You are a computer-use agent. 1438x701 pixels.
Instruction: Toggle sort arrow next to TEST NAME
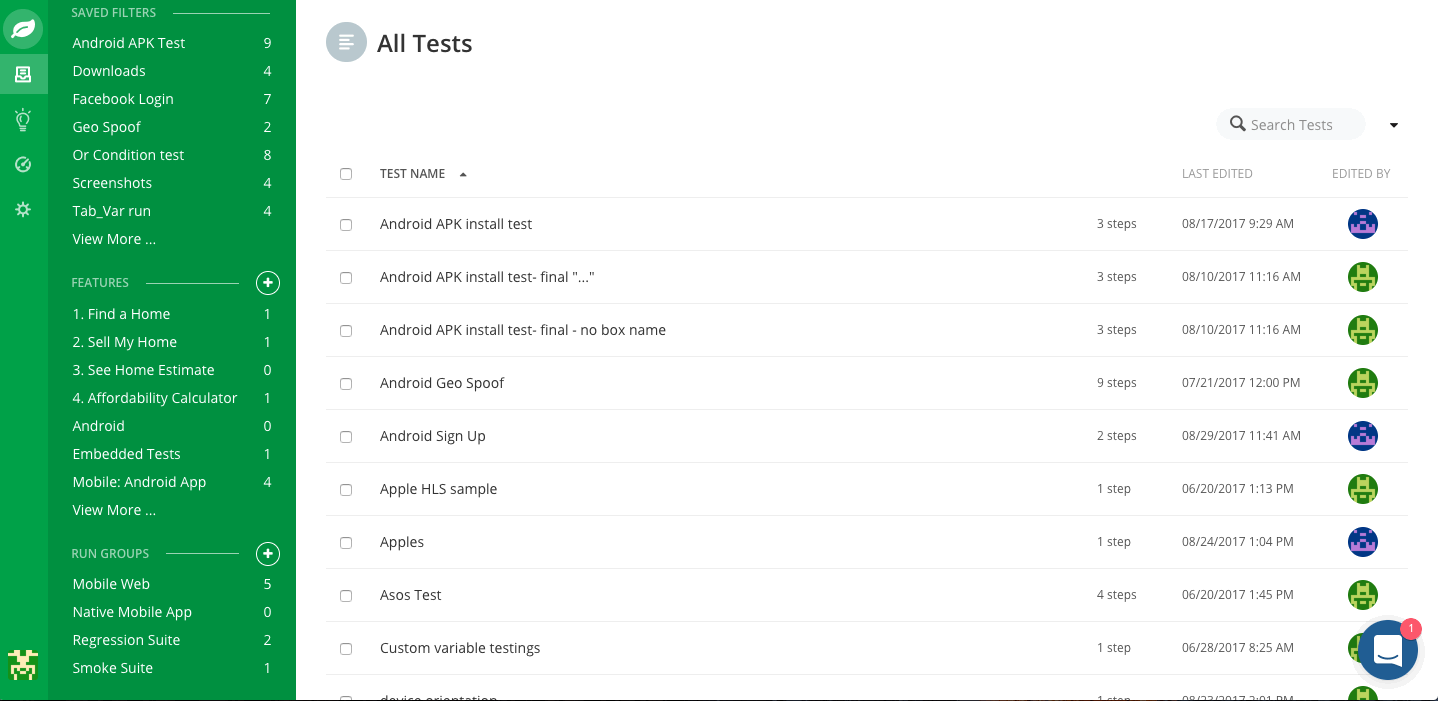pyautogui.click(x=463, y=174)
